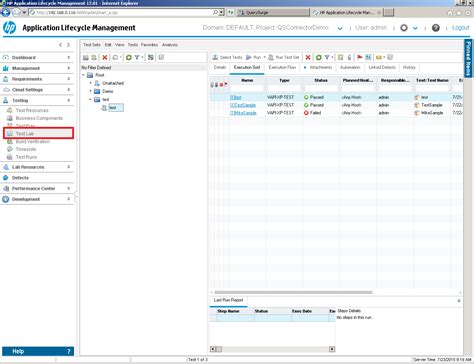Click the Name column filter field

point(247,88)
